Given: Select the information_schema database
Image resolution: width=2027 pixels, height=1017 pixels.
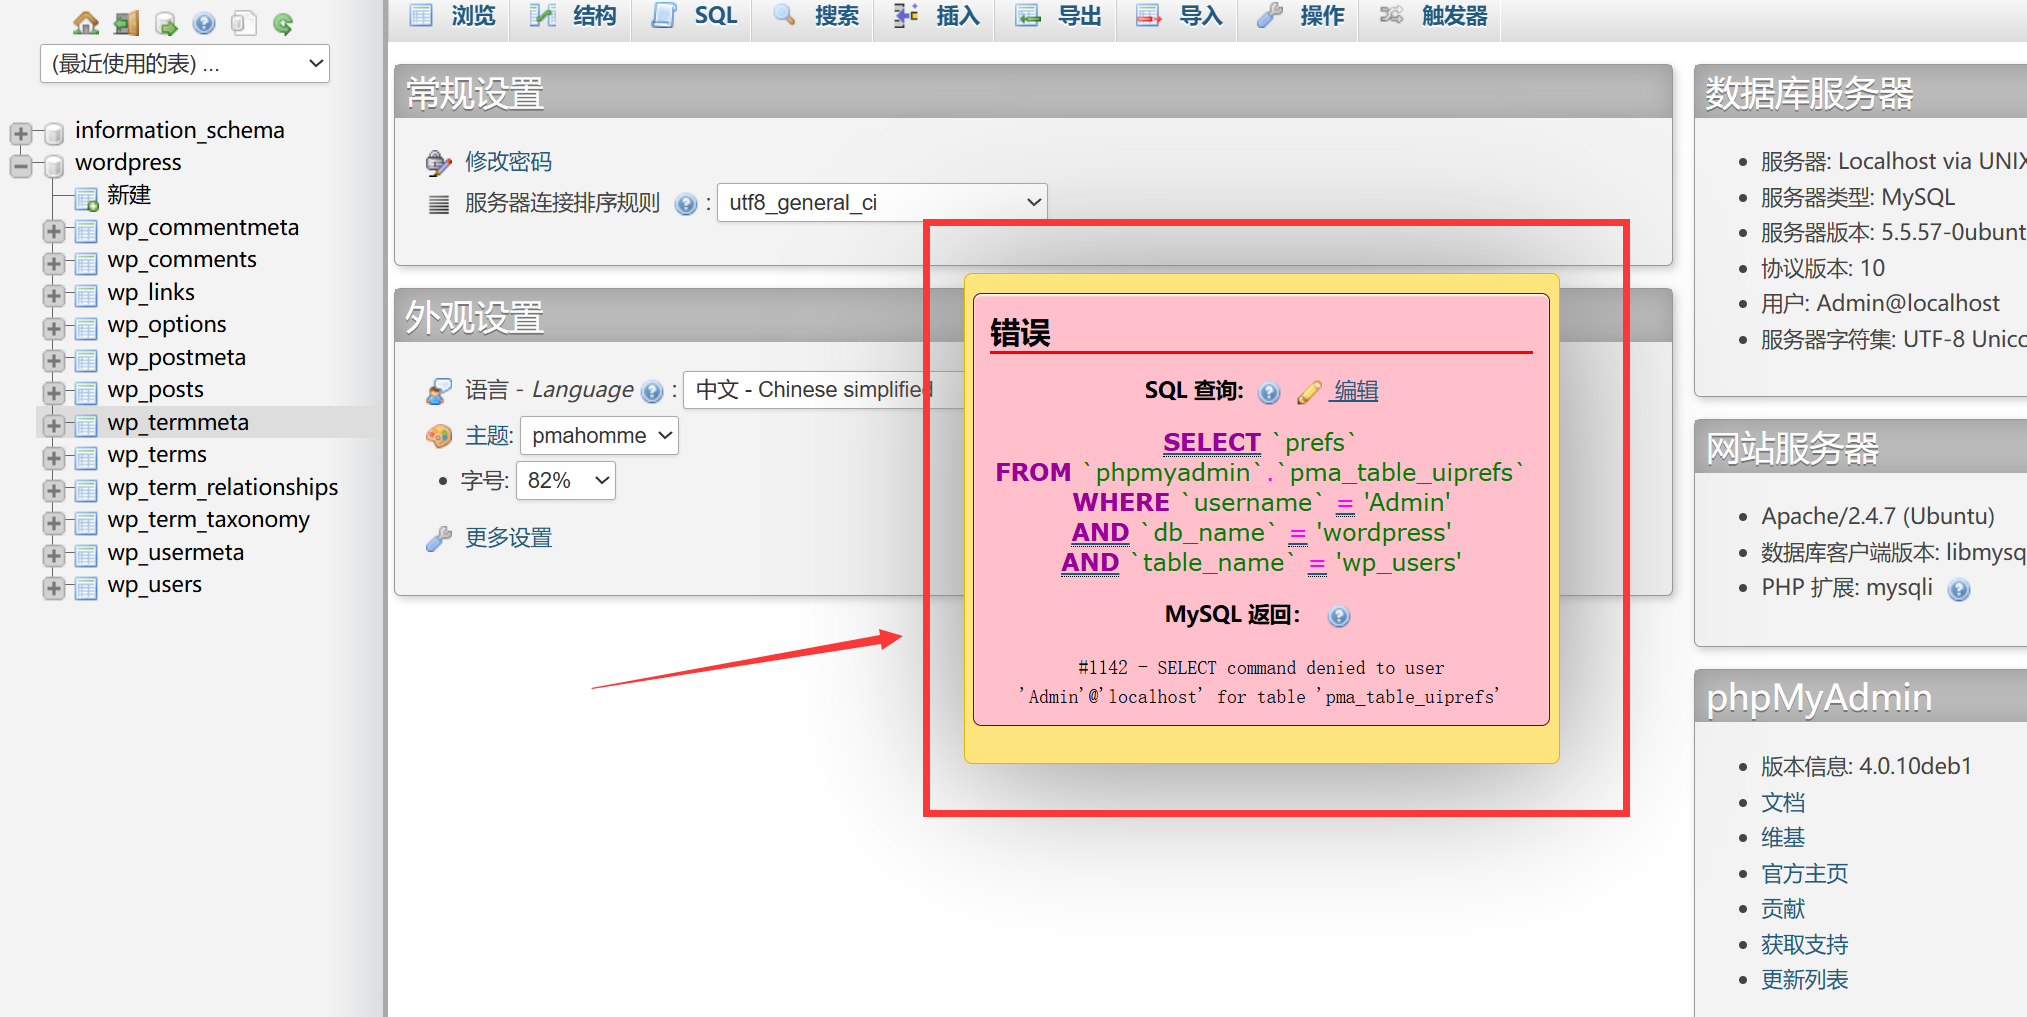Looking at the screenshot, I should (180, 131).
